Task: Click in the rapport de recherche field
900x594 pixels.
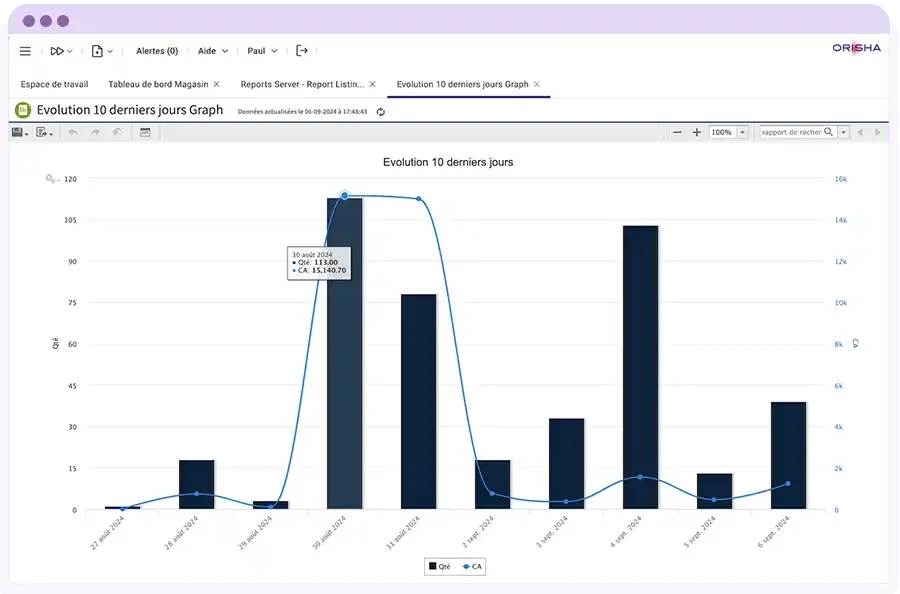Action: click(x=791, y=132)
